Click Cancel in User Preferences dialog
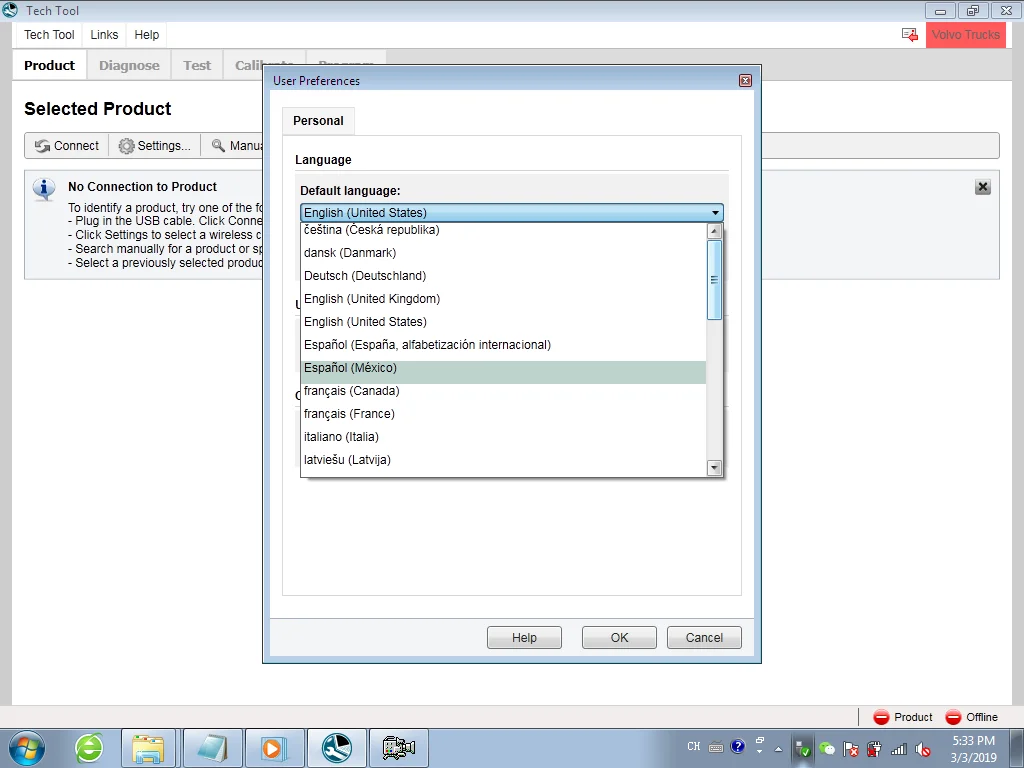 click(704, 637)
